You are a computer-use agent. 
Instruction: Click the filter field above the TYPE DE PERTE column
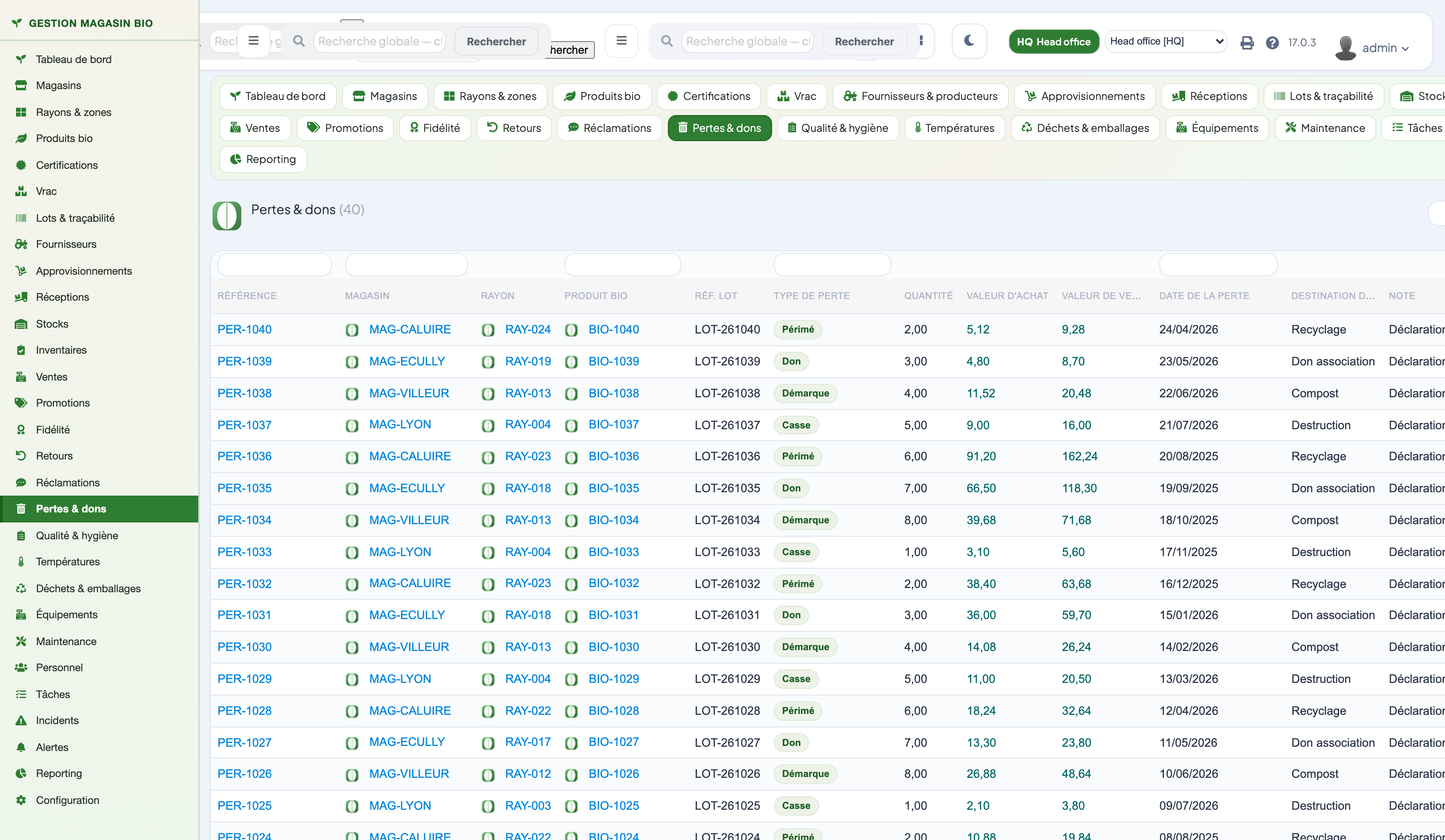click(832, 265)
